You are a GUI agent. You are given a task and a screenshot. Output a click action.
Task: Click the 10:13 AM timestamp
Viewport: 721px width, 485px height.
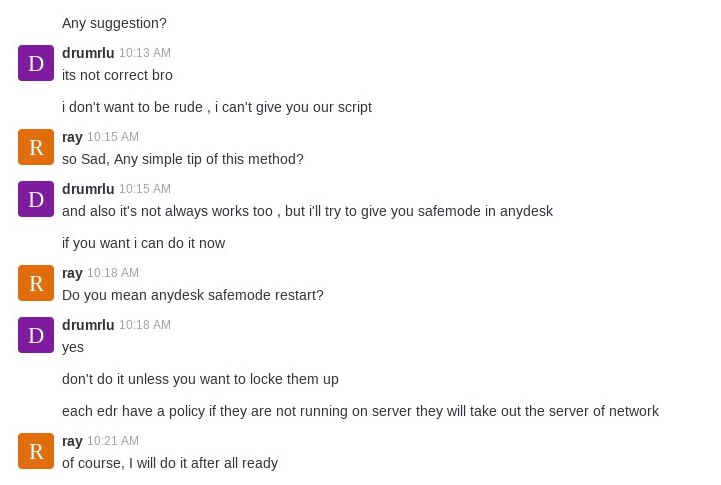[x=145, y=53]
